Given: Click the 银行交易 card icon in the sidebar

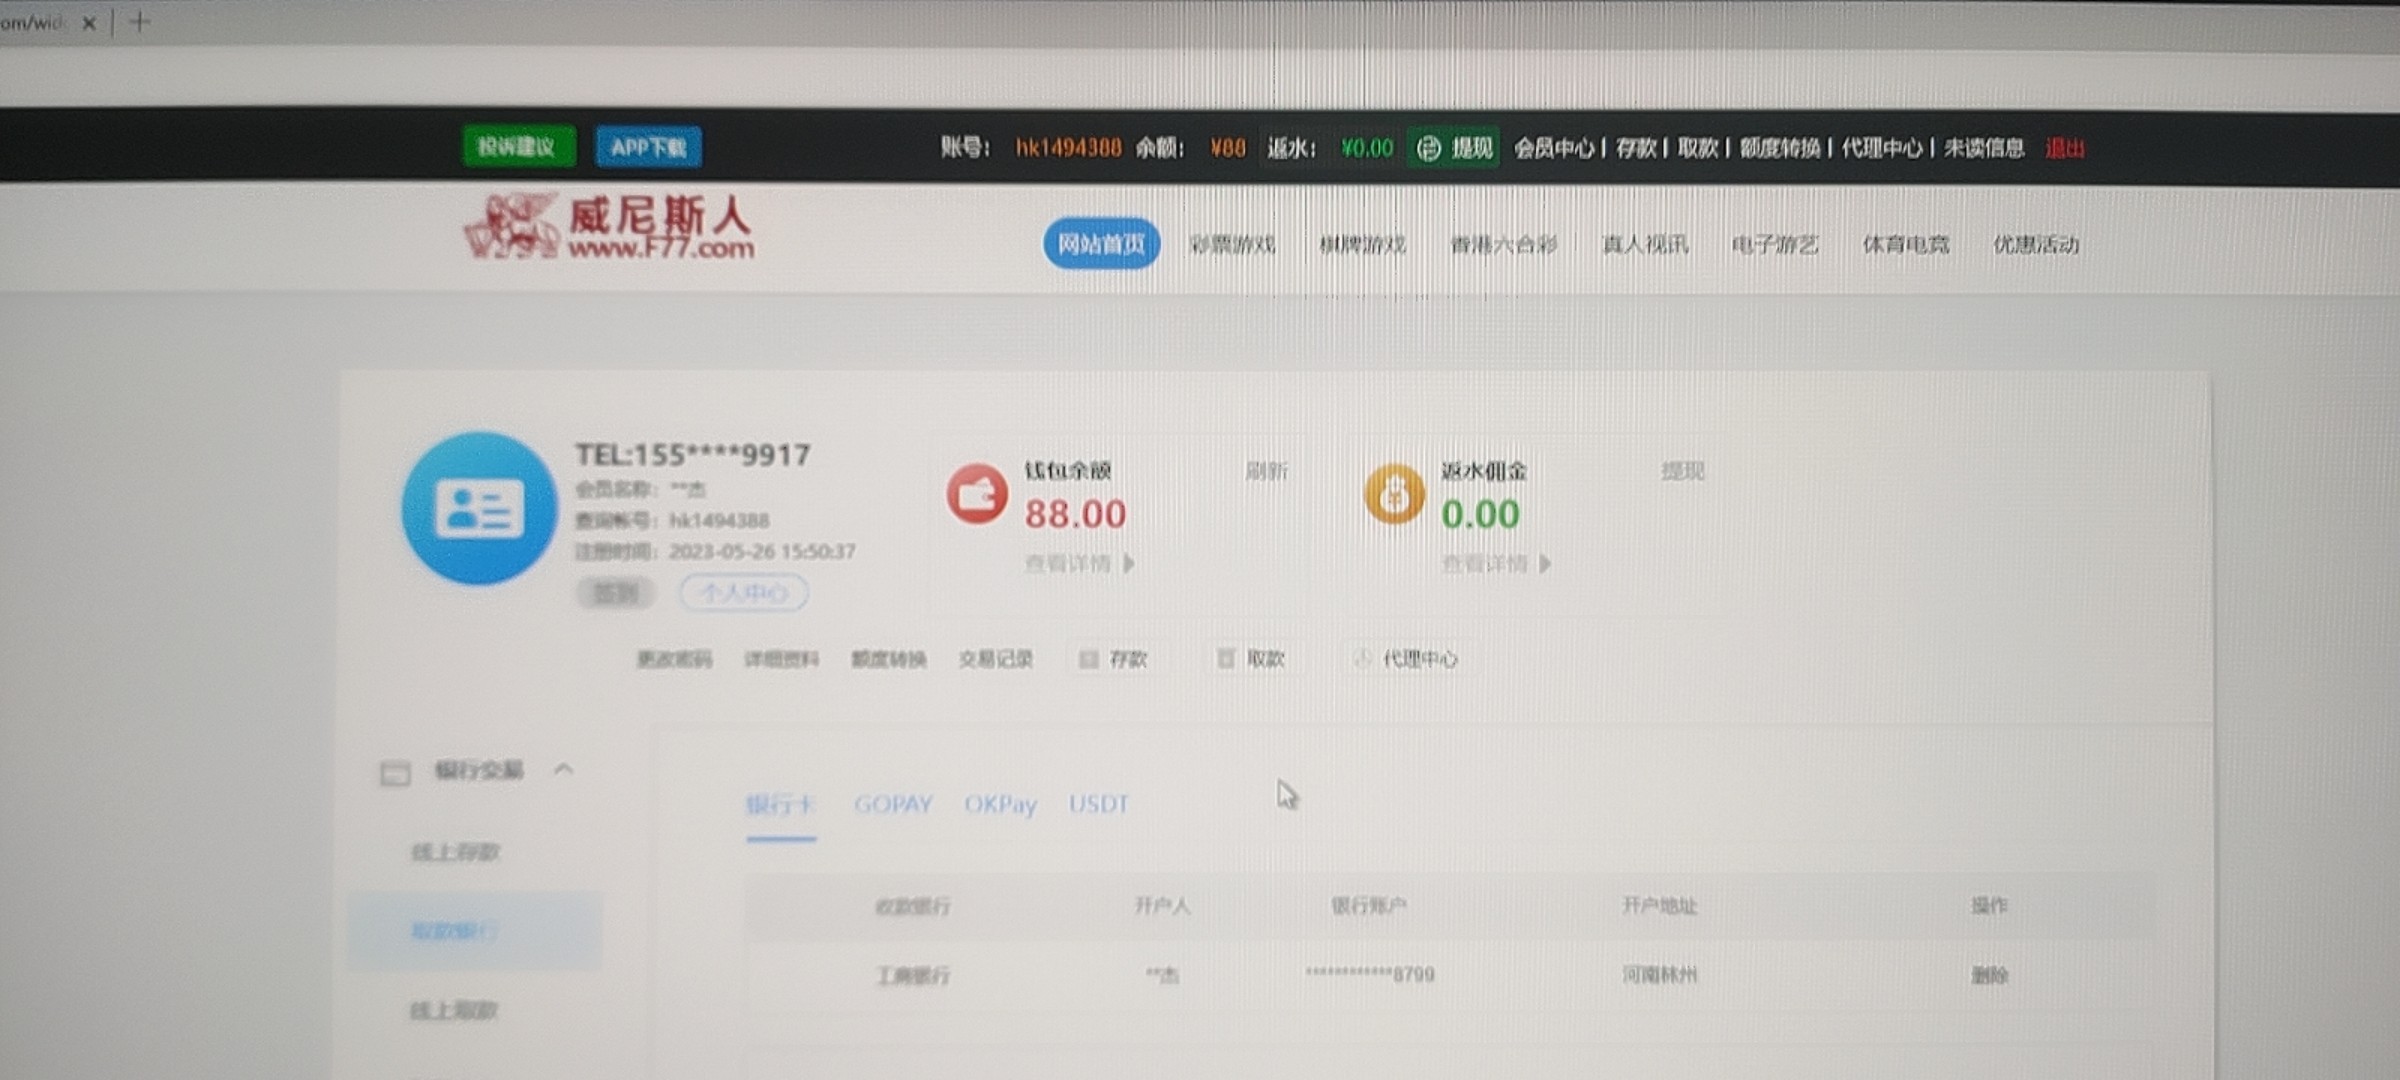Looking at the screenshot, I should coord(395,772).
